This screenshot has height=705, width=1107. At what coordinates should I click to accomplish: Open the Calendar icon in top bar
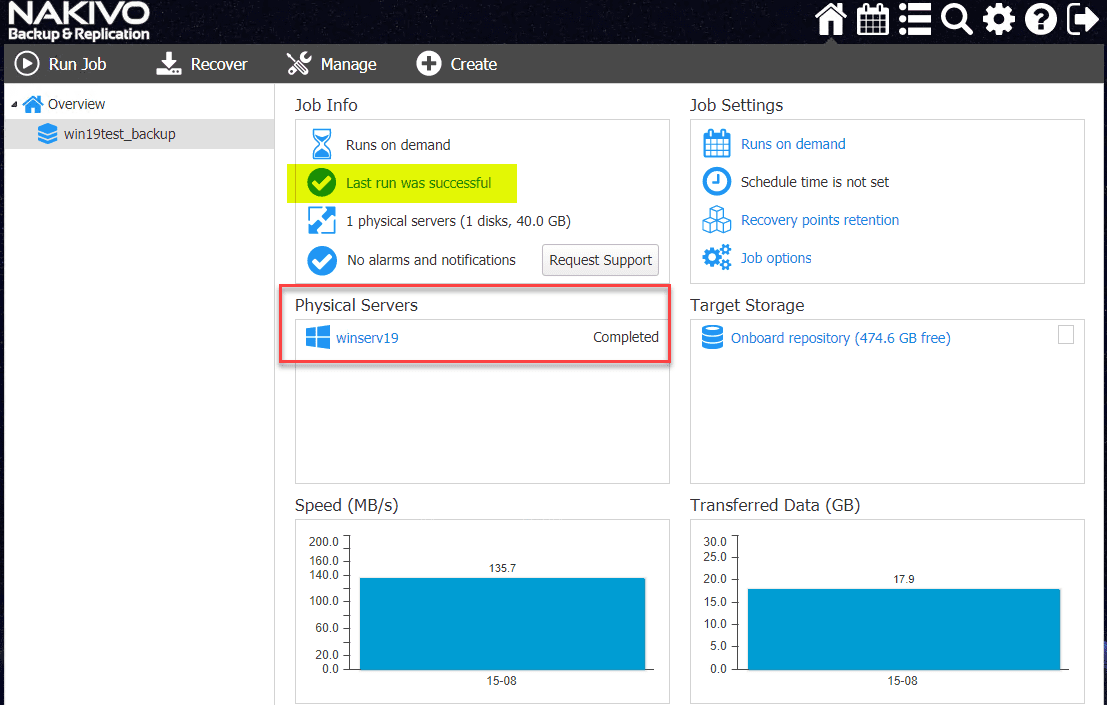(x=872, y=19)
